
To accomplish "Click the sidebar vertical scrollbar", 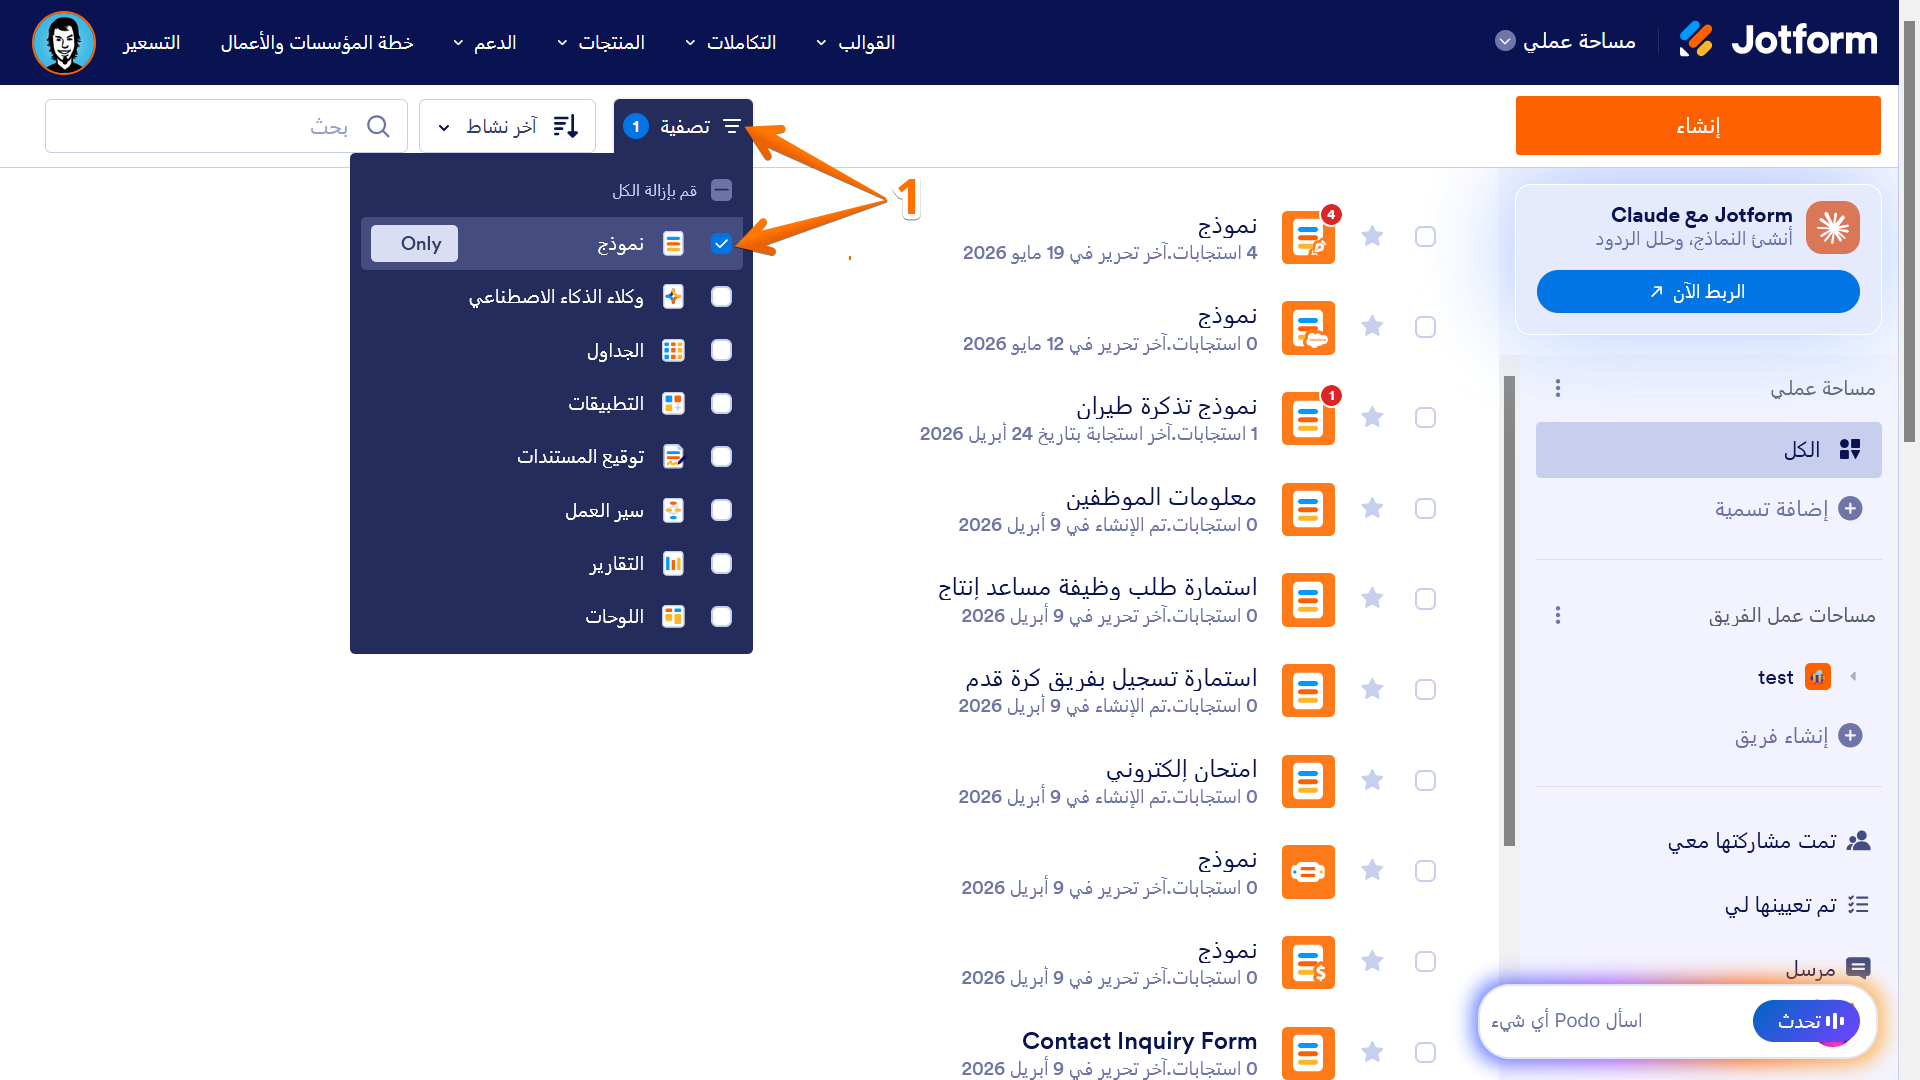I will [1509, 610].
